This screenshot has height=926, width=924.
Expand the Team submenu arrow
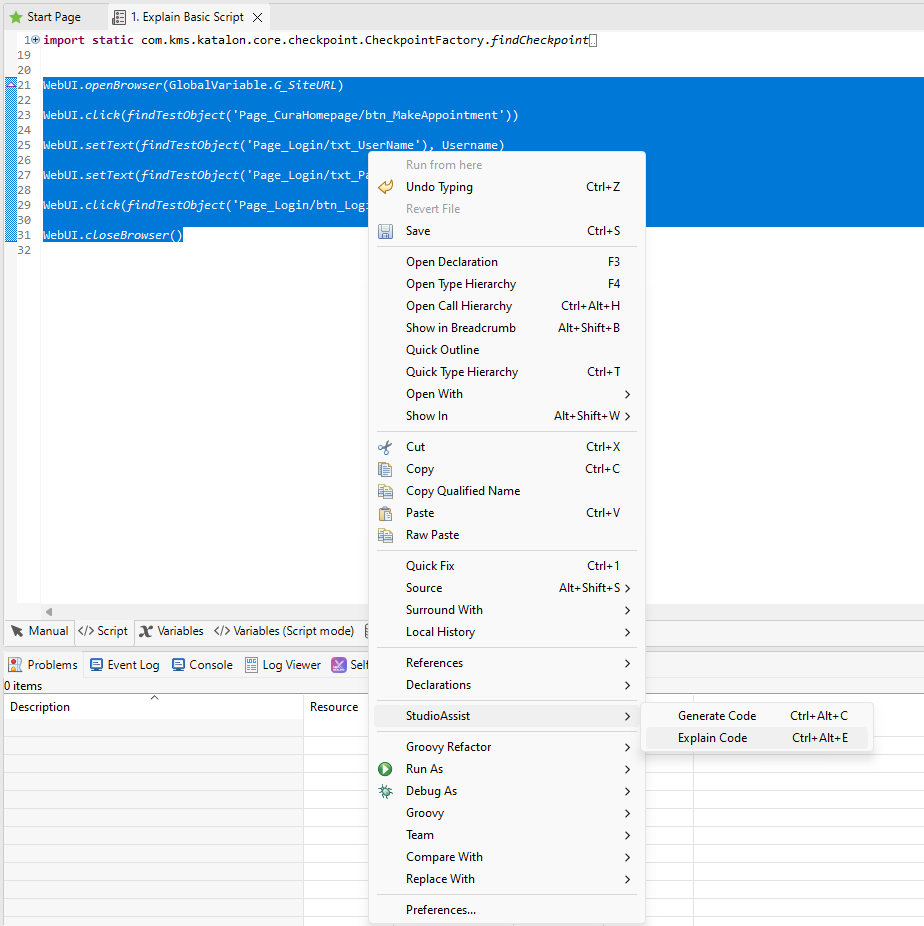coord(628,835)
